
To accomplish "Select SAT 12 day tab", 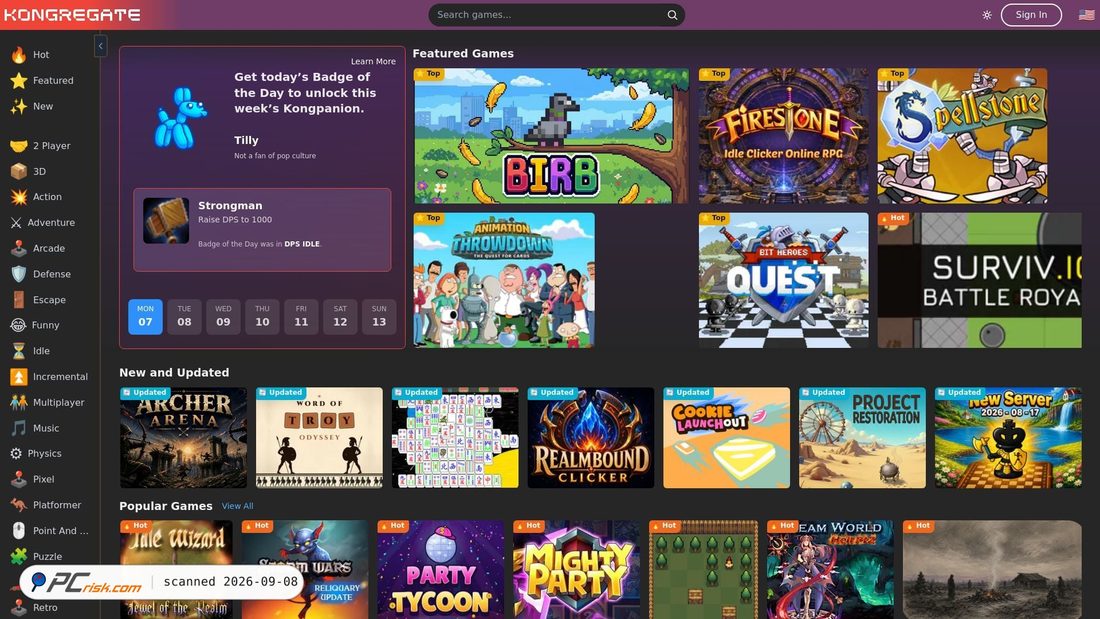I will pyautogui.click(x=340, y=317).
